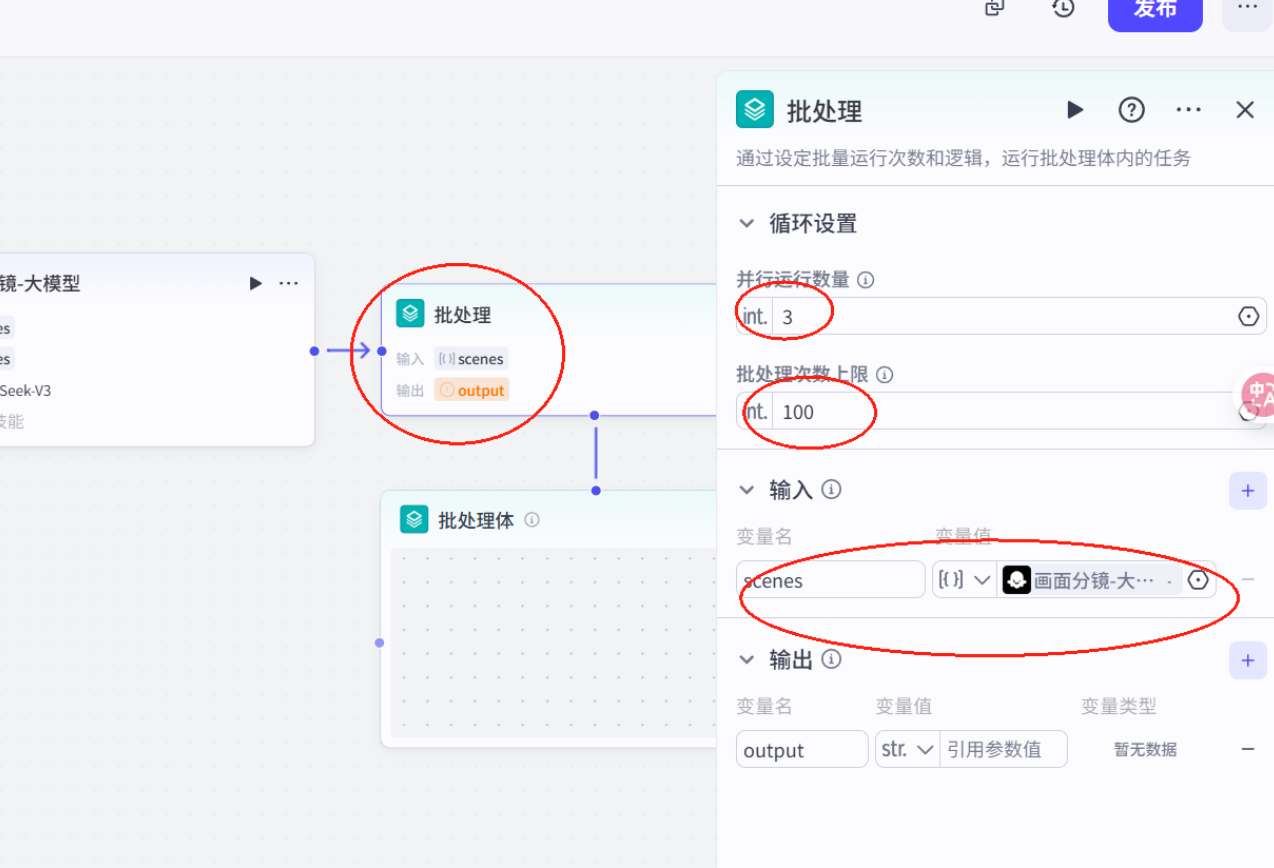
Task: Run the 画面分镜-大模型 node with its play icon
Action: pos(254,283)
